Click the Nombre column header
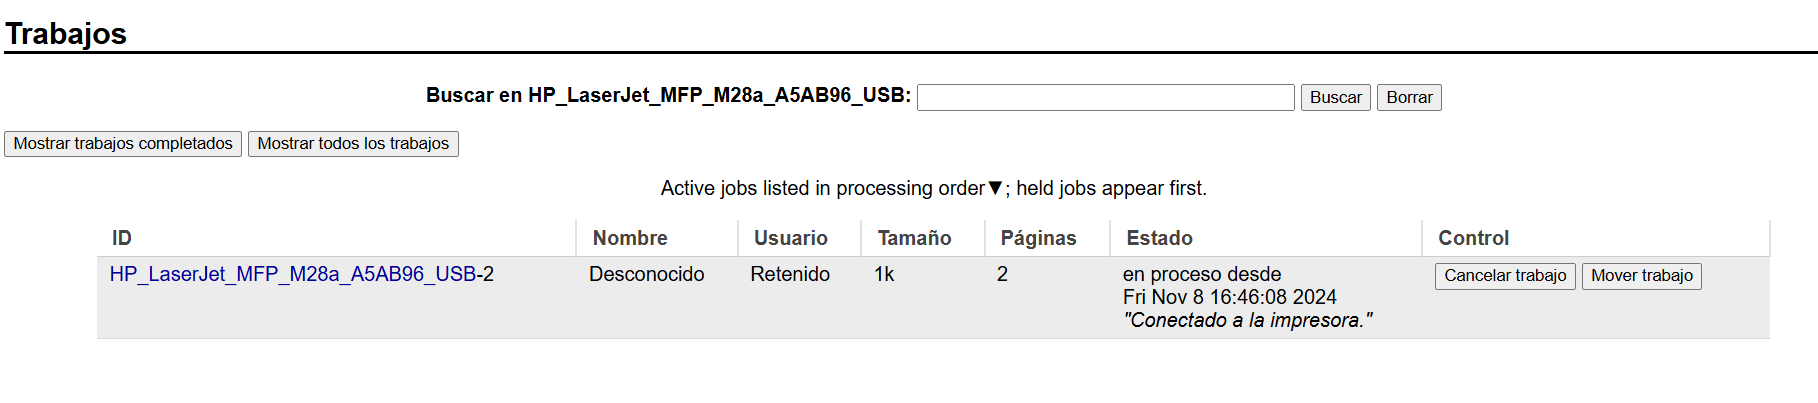 (x=630, y=238)
